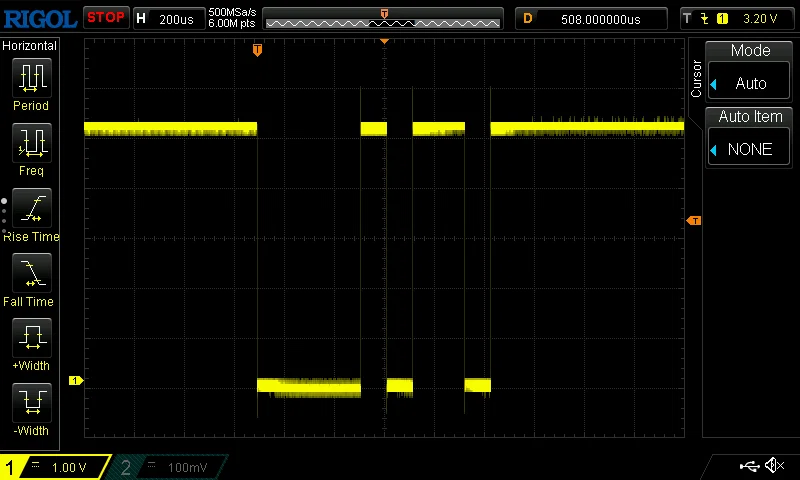Click the T trigger label in top bar

click(x=687, y=19)
